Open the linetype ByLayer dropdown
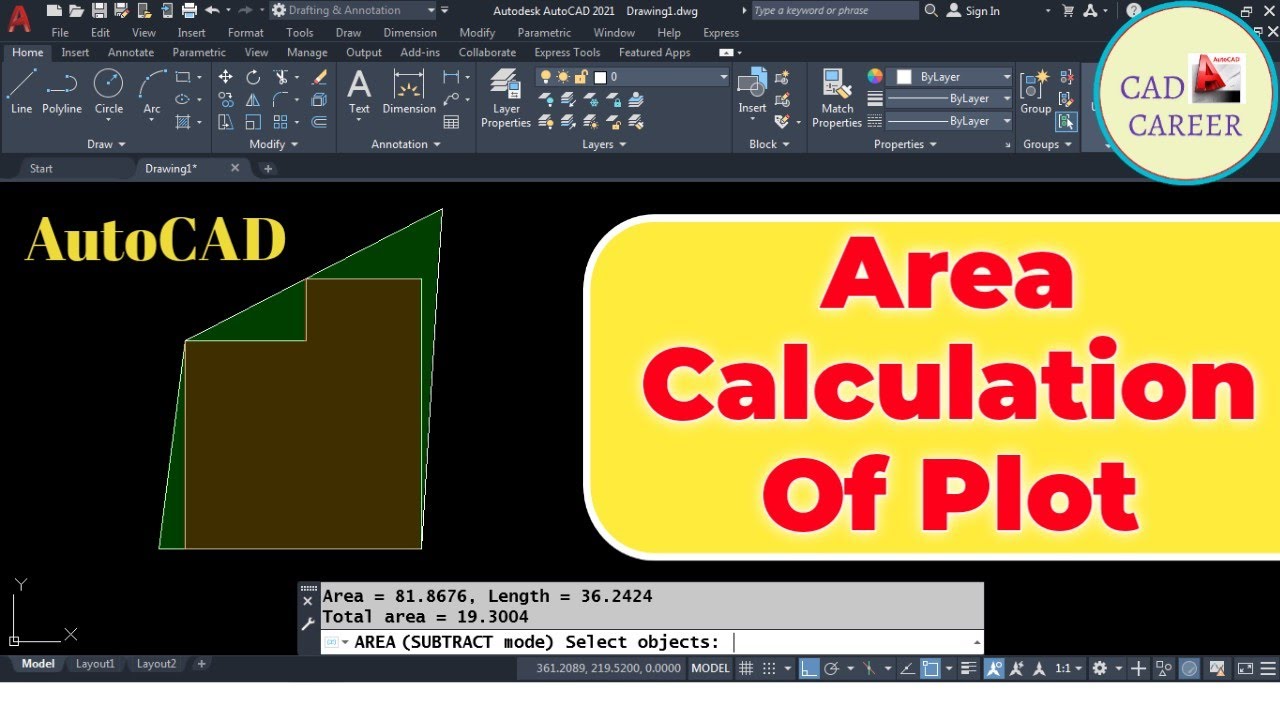Screen dimensions: 1280x720 click(1007, 121)
